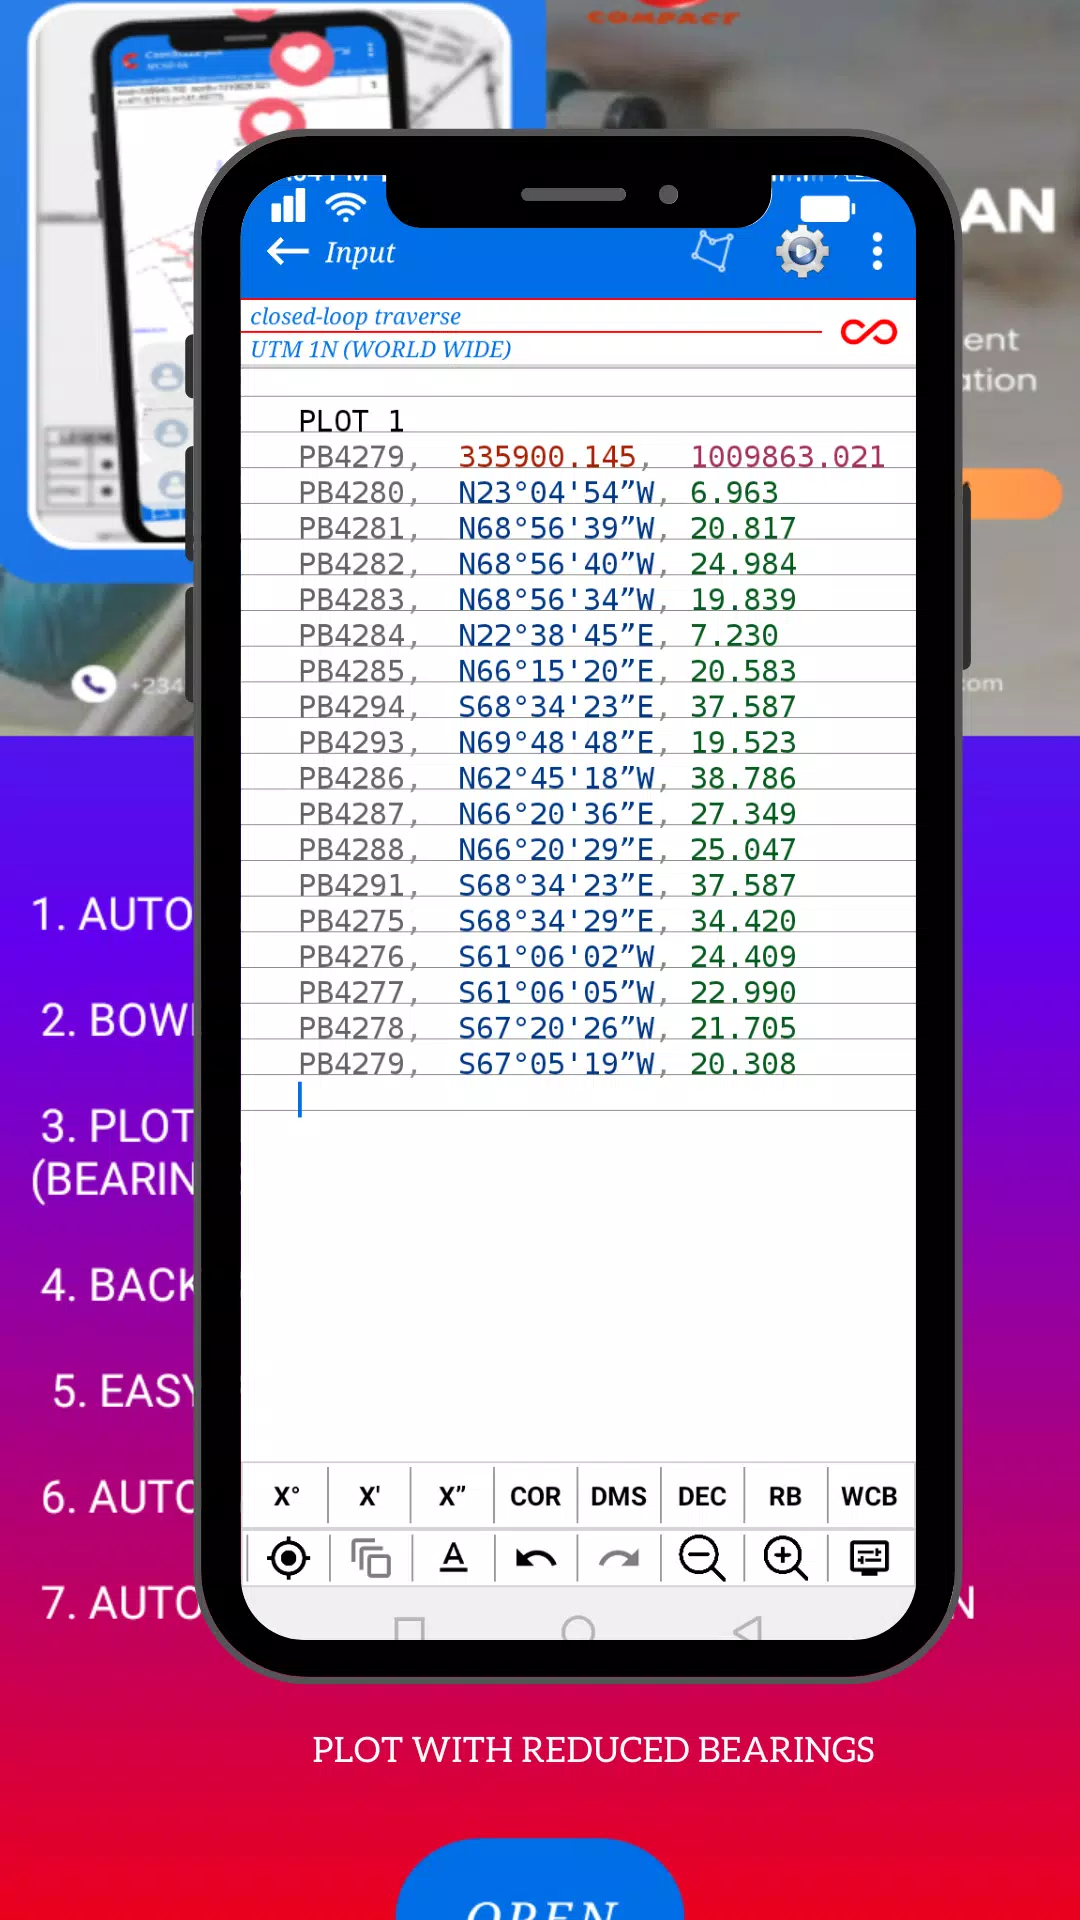Click distance value 6.963
This screenshot has height=1920, width=1080.
(x=734, y=493)
